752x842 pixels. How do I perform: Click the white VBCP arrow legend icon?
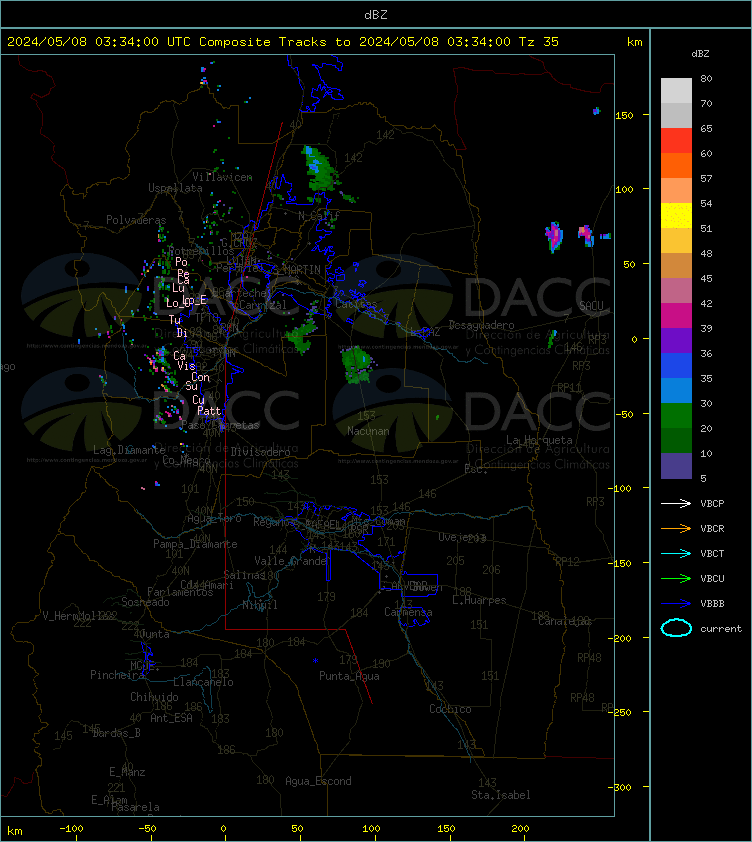[676, 503]
